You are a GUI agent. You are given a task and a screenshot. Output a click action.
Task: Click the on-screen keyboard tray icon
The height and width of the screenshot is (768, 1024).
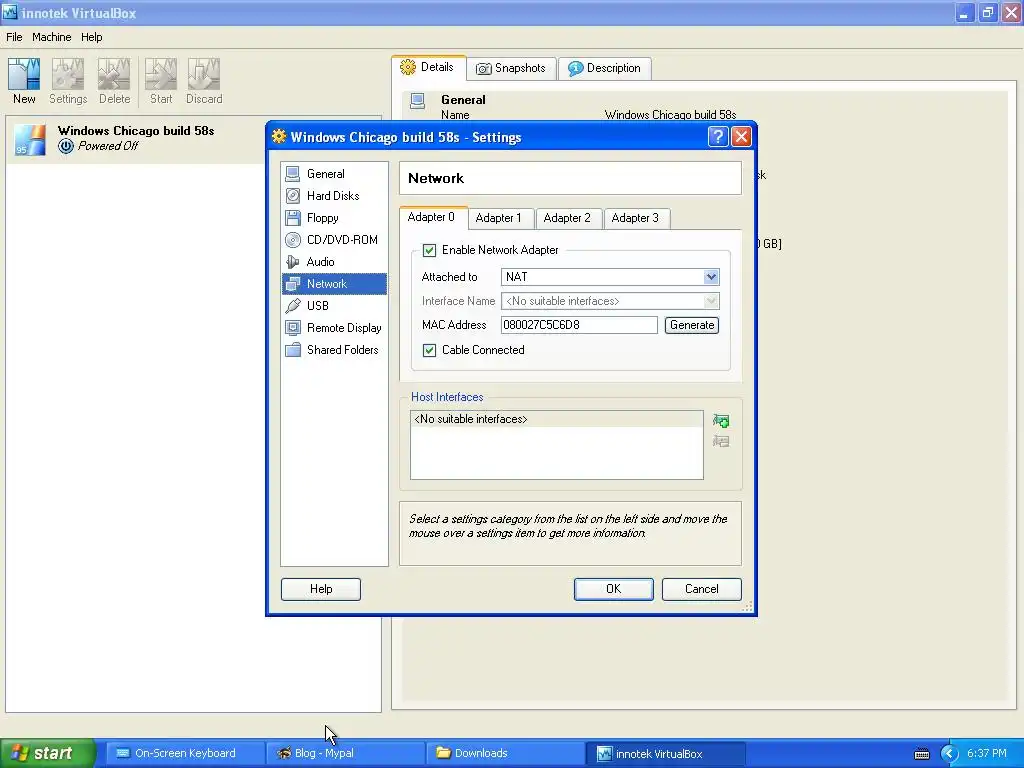point(921,754)
